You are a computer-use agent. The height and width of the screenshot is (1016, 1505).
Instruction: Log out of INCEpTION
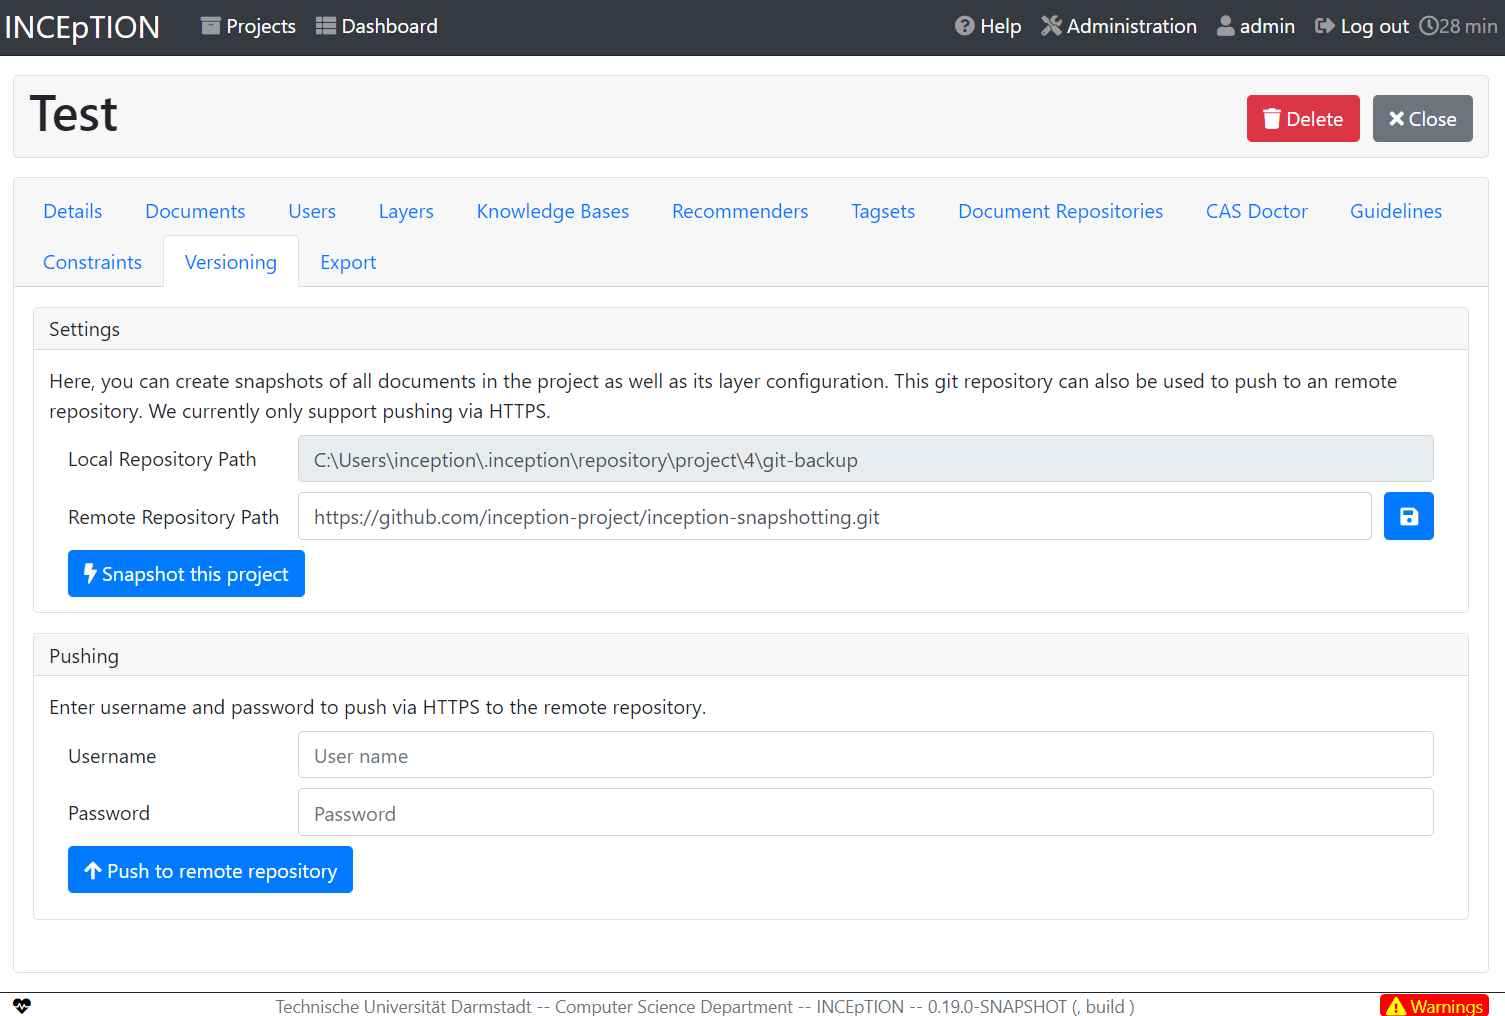[x=1360, y=26]
